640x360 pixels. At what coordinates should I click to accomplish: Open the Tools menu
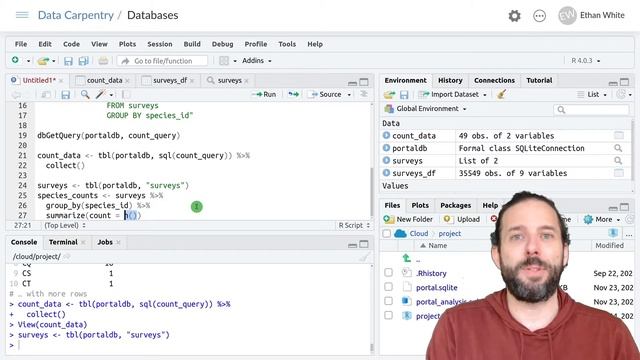(x=287, y=44)
